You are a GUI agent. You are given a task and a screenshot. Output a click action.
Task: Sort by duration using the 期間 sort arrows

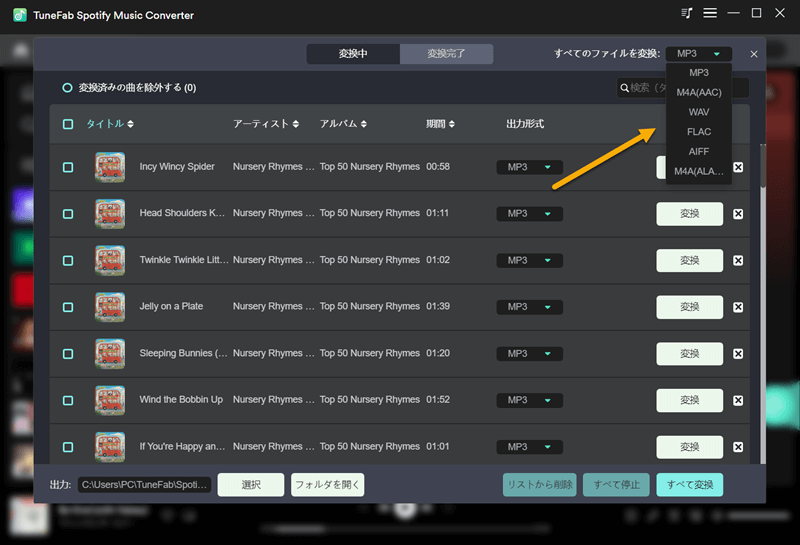pos(452,124)
